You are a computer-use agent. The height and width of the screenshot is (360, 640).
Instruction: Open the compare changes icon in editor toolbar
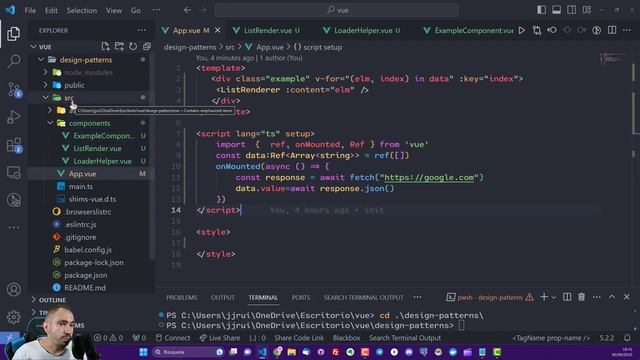[537, 30]
